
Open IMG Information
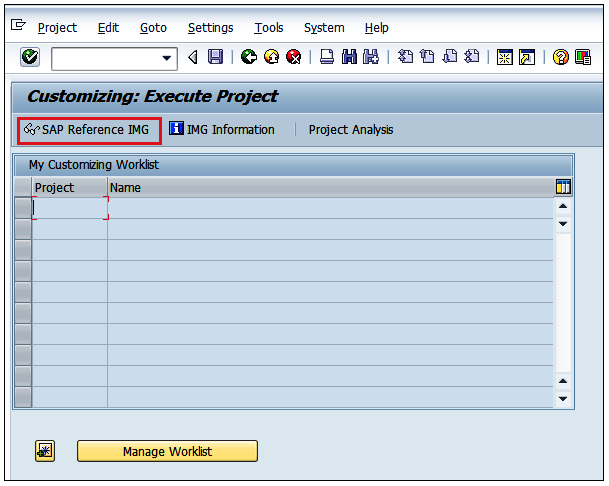pos(222,130)
